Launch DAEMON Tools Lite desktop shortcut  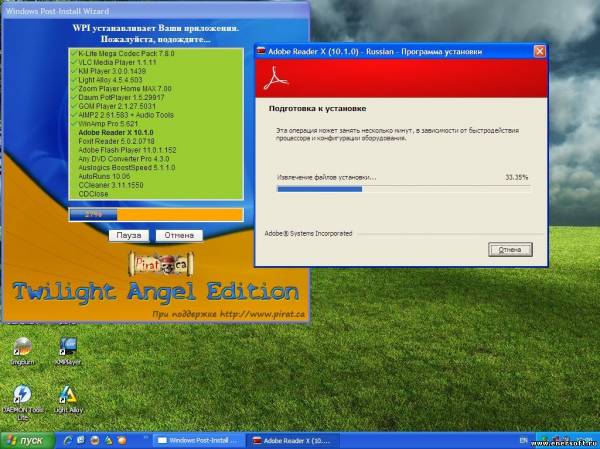point(23,402)
